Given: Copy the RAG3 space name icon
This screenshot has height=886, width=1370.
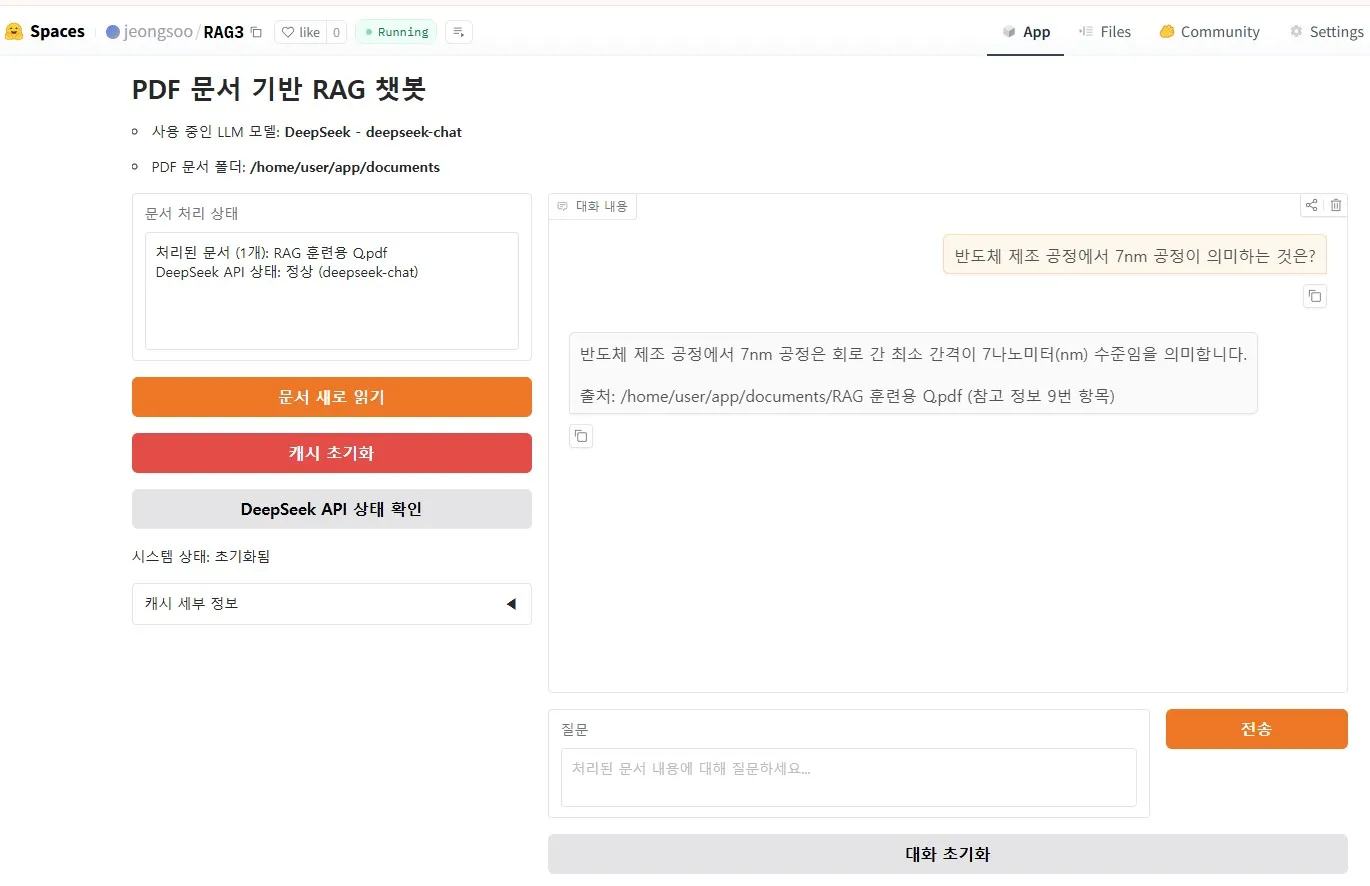Looking at the screenshot, I should point(256,32).
